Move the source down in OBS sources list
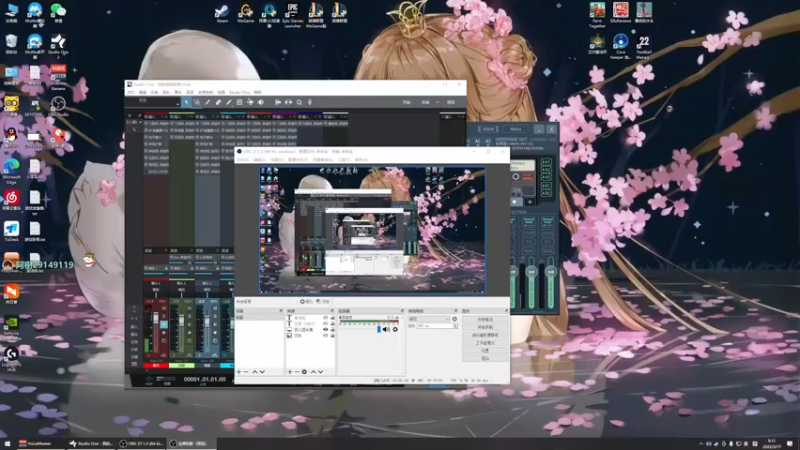The image size is (800, 450). 320,372
